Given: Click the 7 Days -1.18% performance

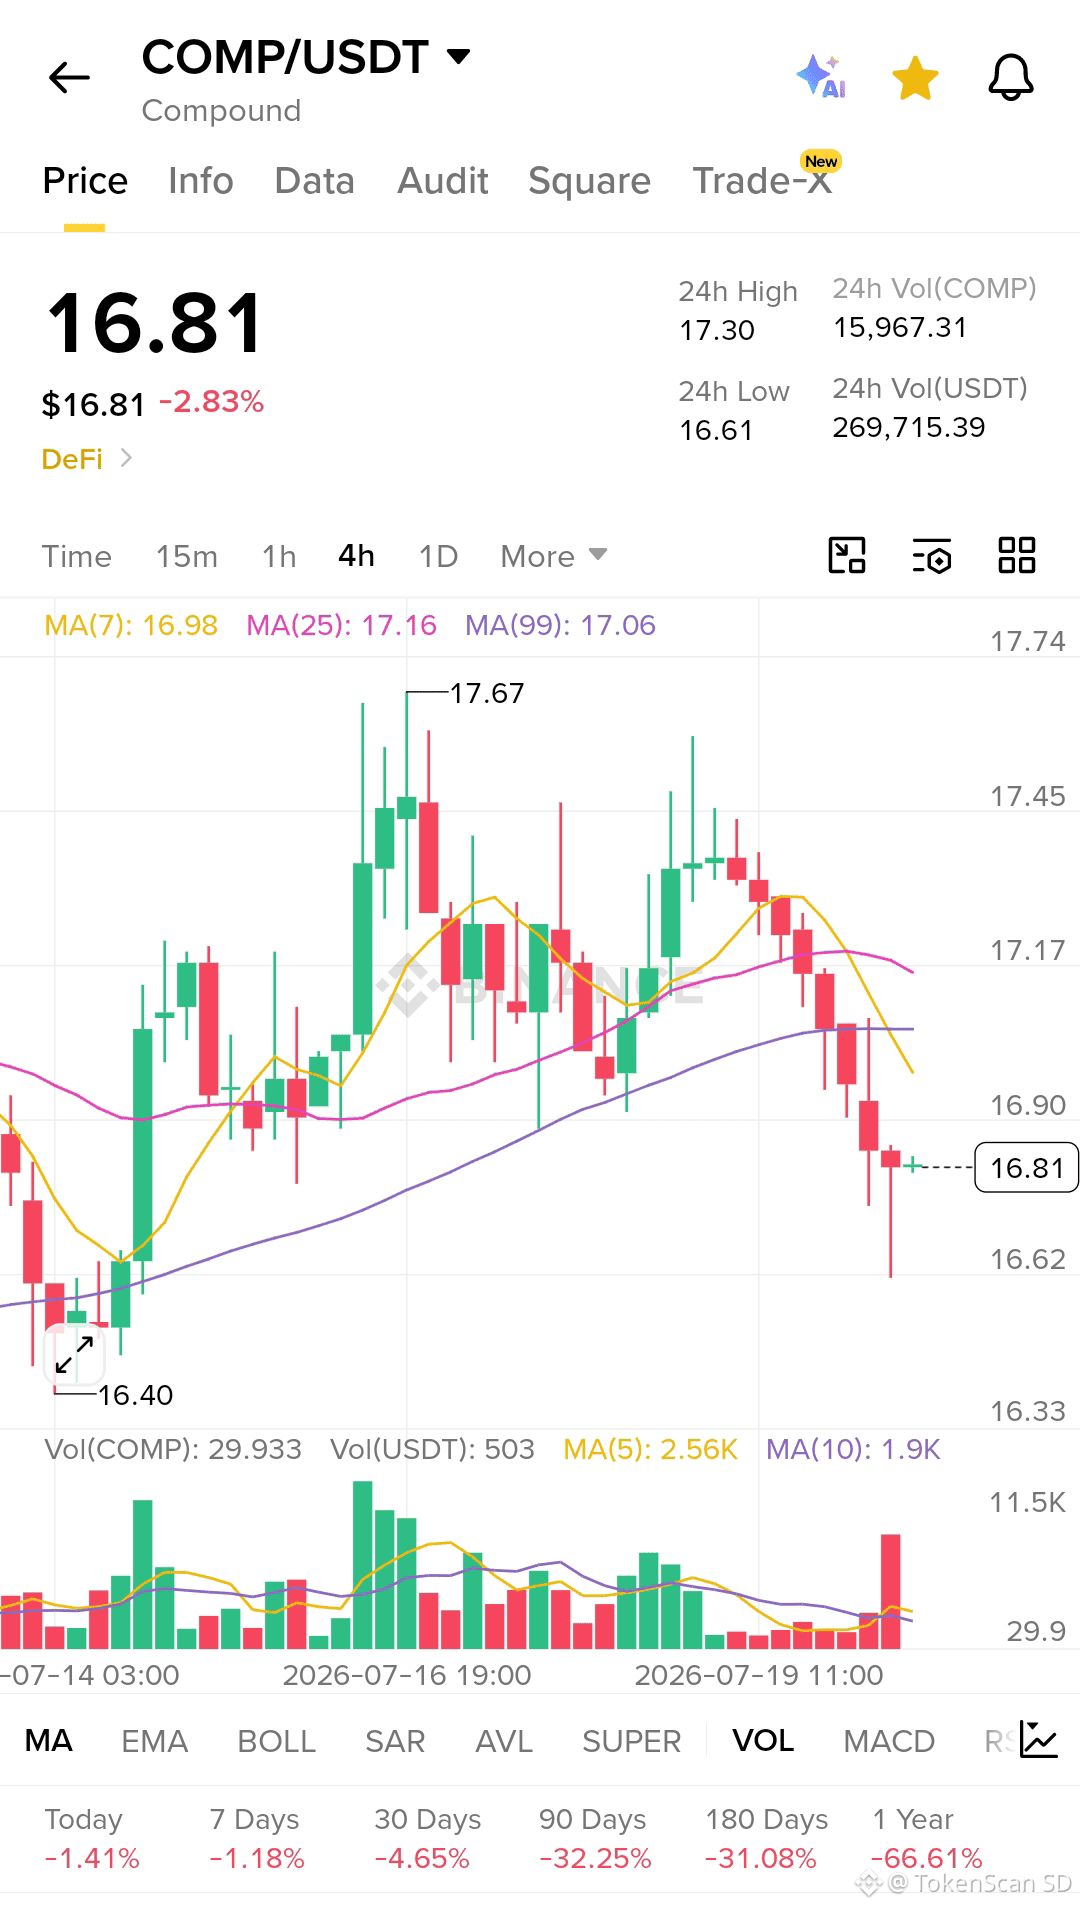Looking at the screenshot, I should 256,1838.
